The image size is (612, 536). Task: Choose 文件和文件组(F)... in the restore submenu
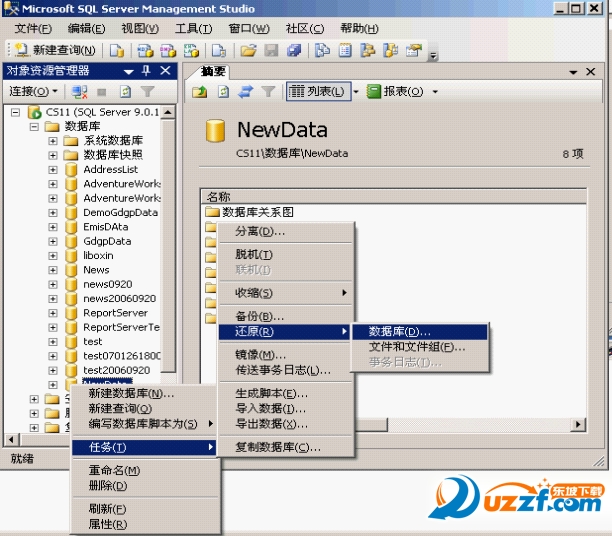click(420, 347)
